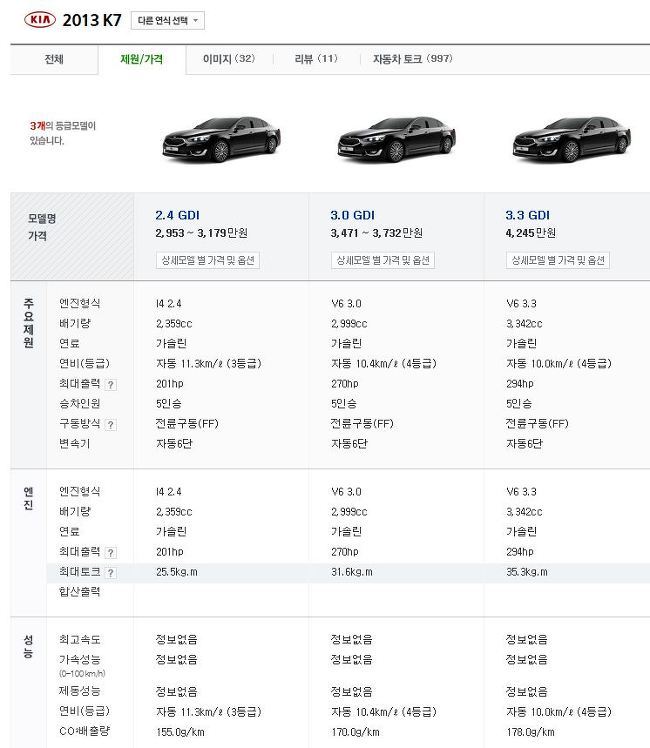Click 상세모델 별 가격 및 옵션 under 3.3 GDI
The image size is (650, 748).
pyautogui.click(x=558, y=260)
